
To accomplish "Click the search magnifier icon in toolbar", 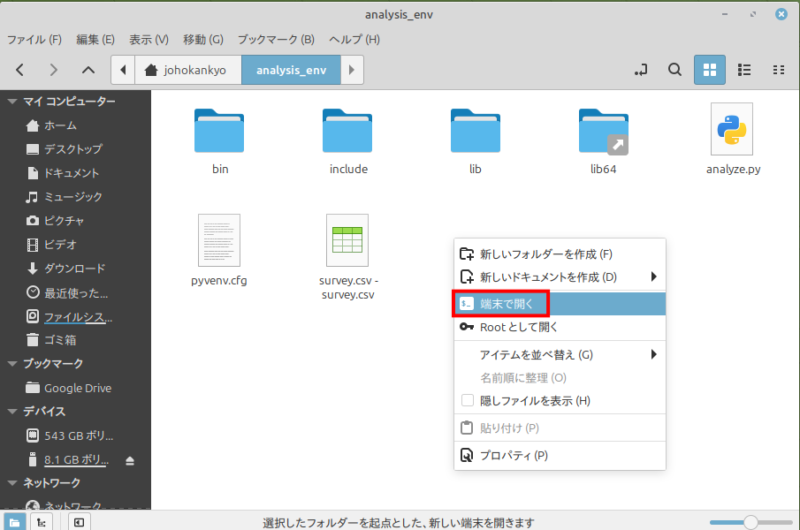I will [675, 70].
